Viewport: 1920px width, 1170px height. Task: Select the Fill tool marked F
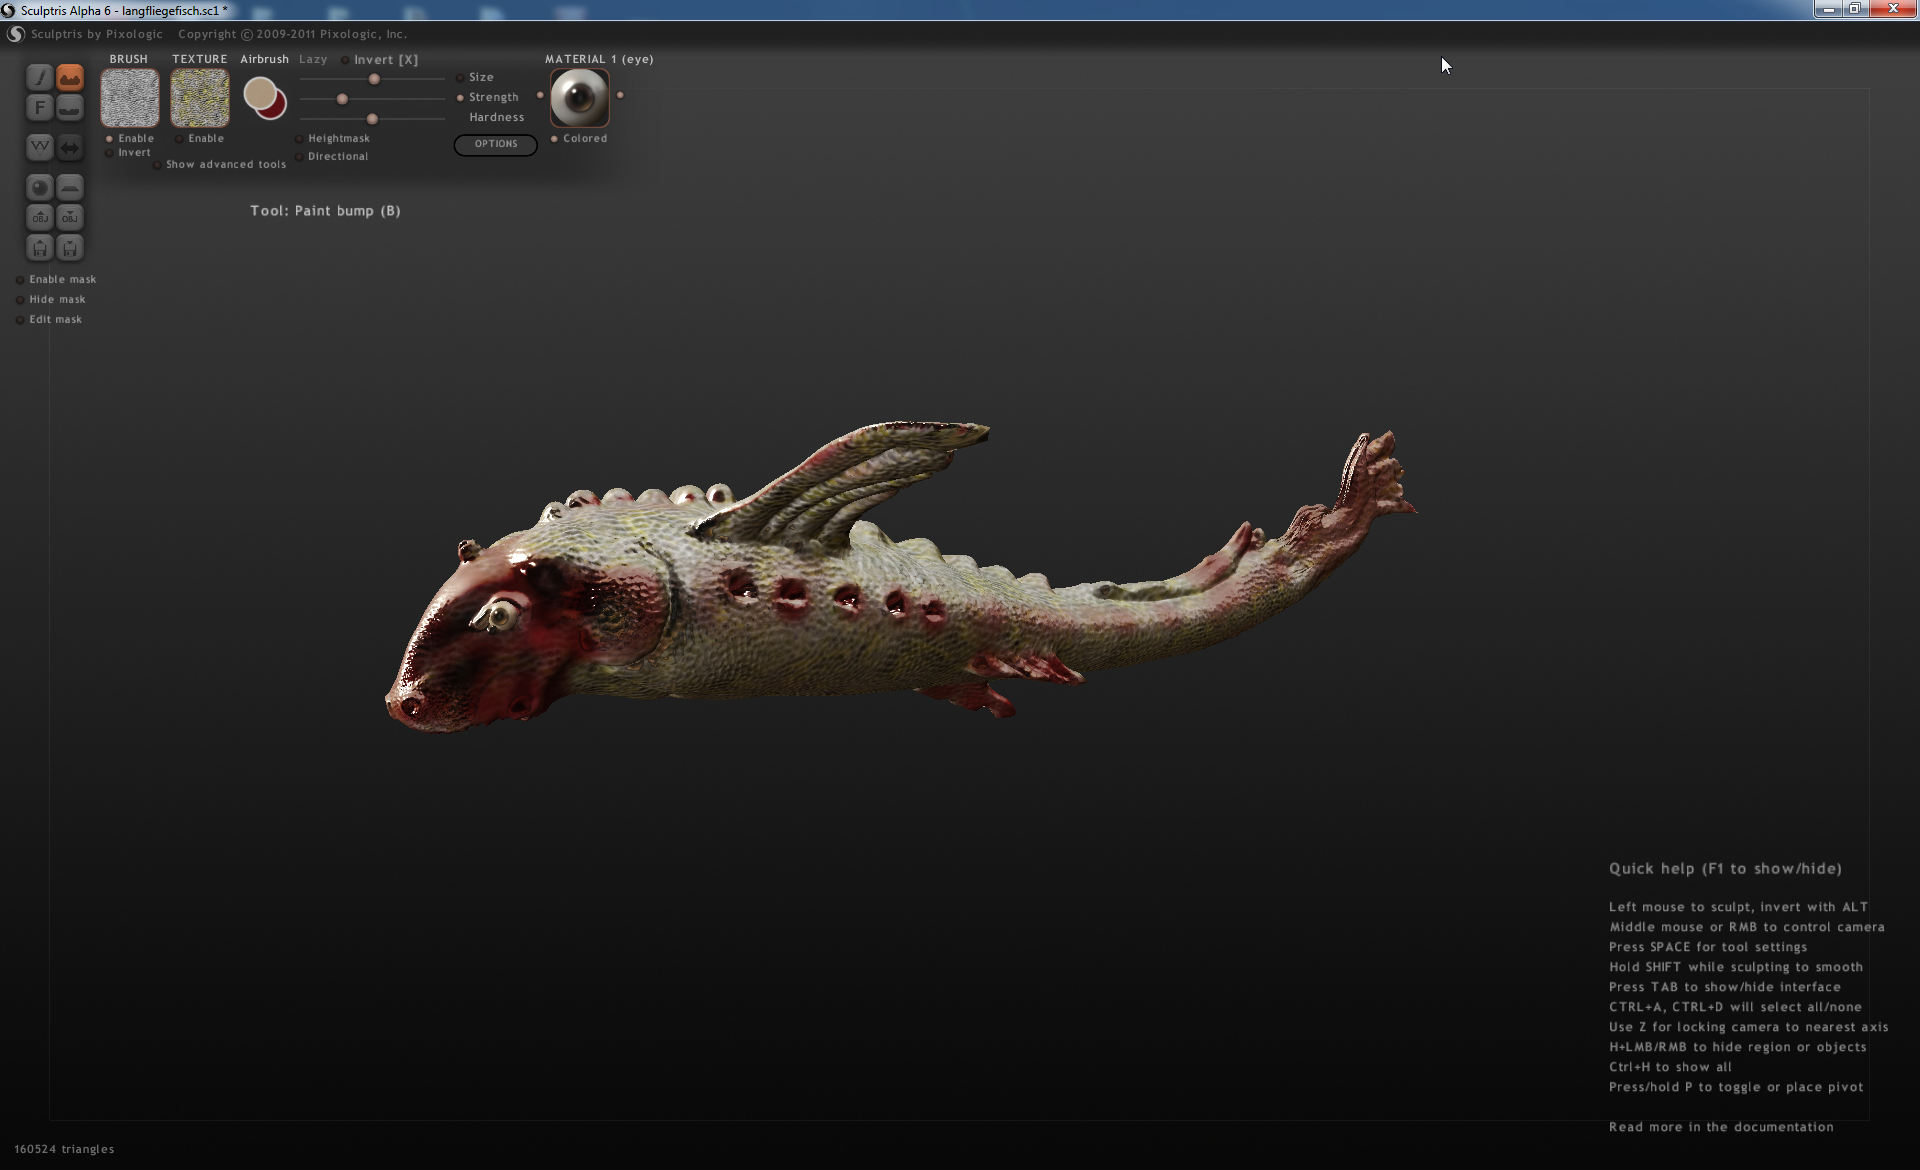(x=39, y=108)
